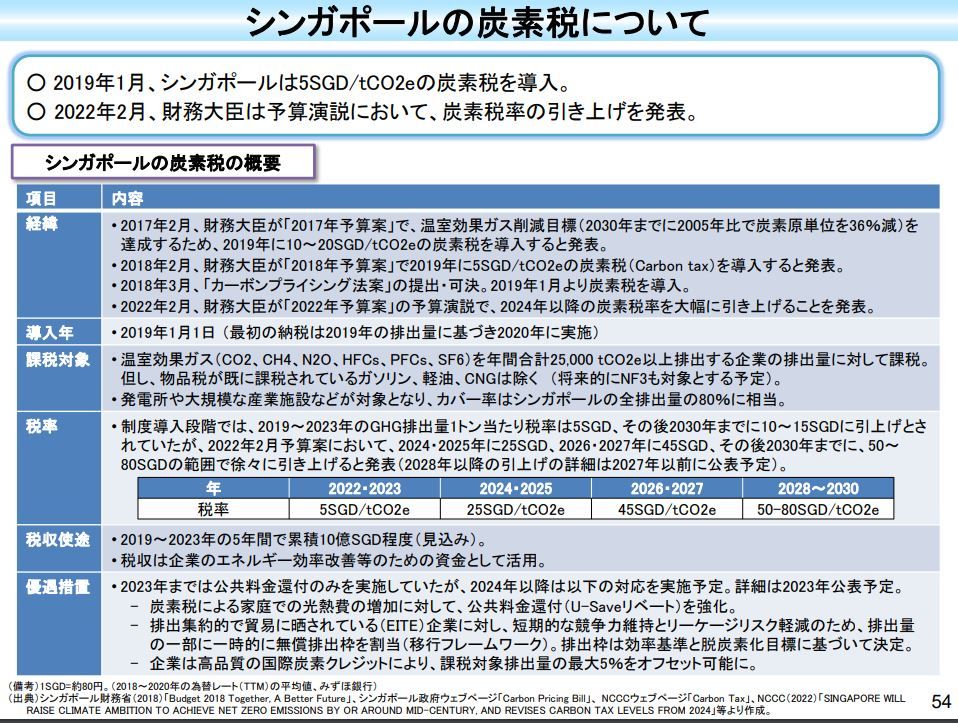Select the 優遇措置 row label

tap(58, 587)
